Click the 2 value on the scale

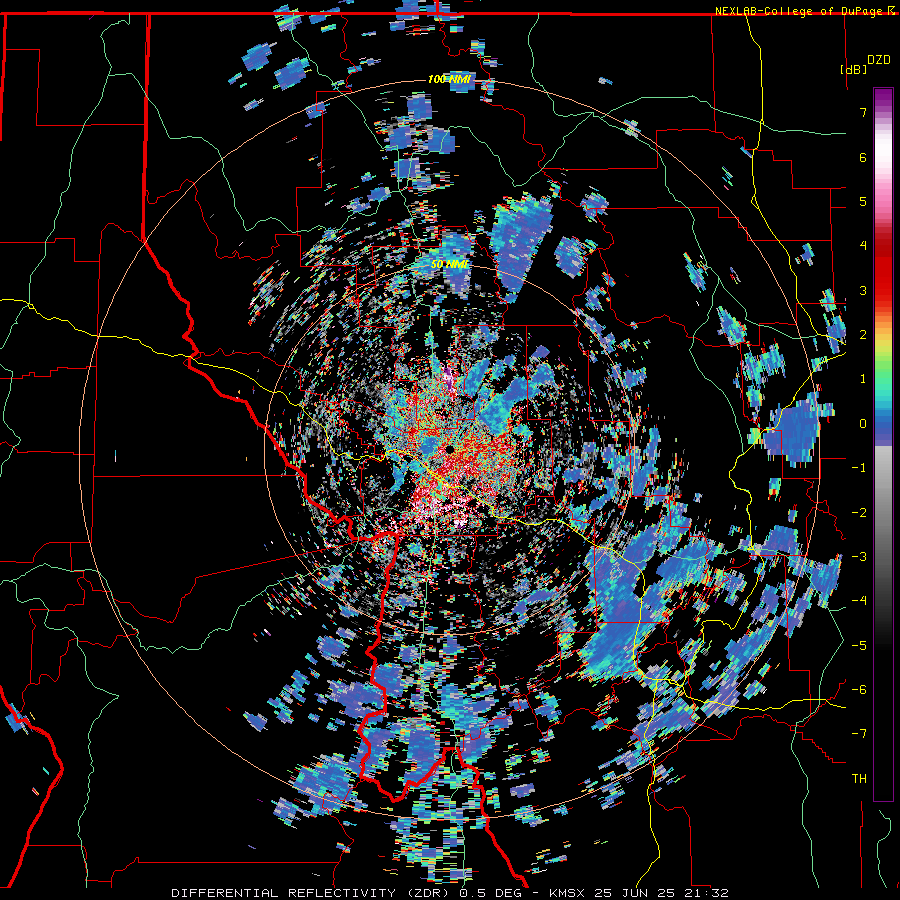863,335
